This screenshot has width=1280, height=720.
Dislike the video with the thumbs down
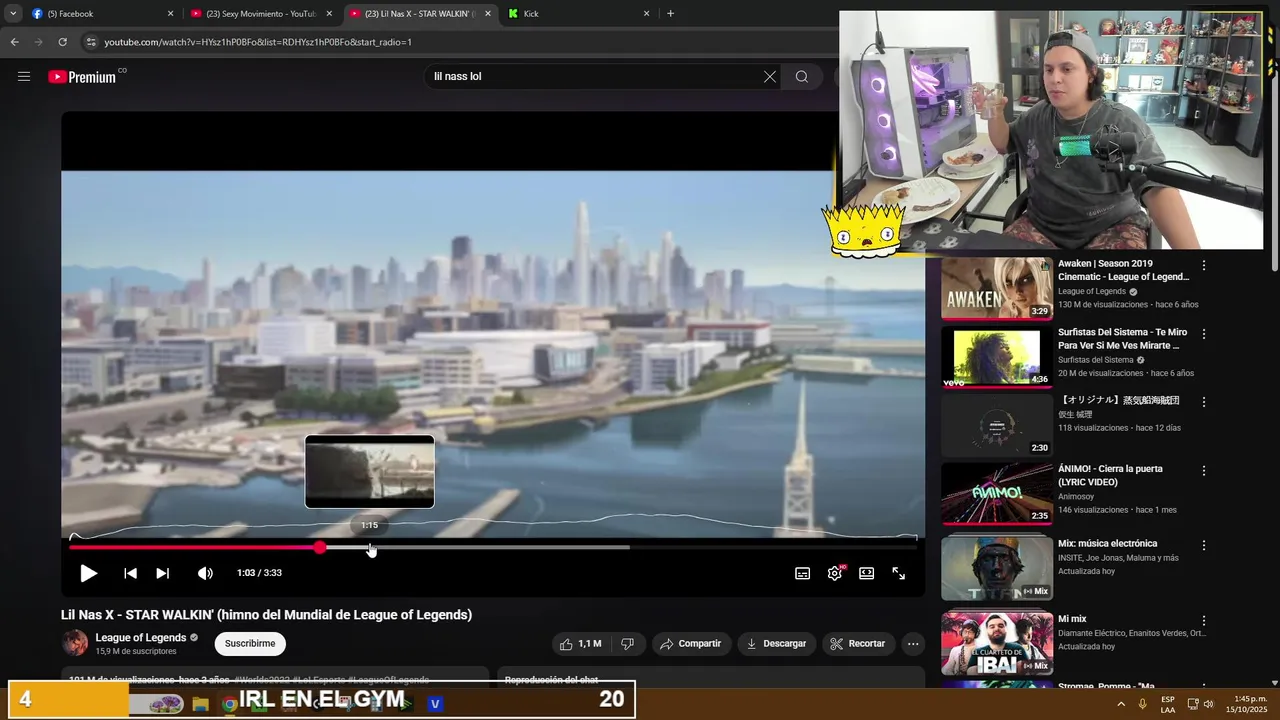coord(628,644)
